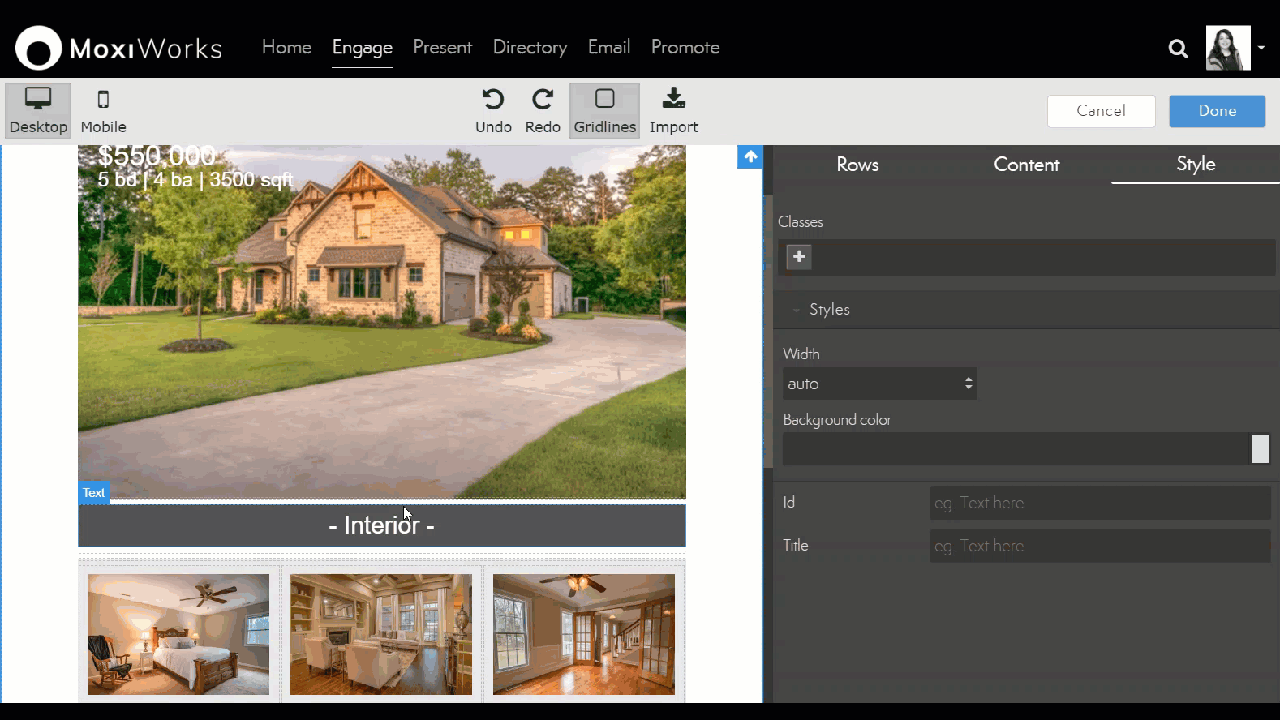This screenshot has height=720, width=1280.
Task: Open the Background color swatch picker
Action: (x=1260, y=449)
